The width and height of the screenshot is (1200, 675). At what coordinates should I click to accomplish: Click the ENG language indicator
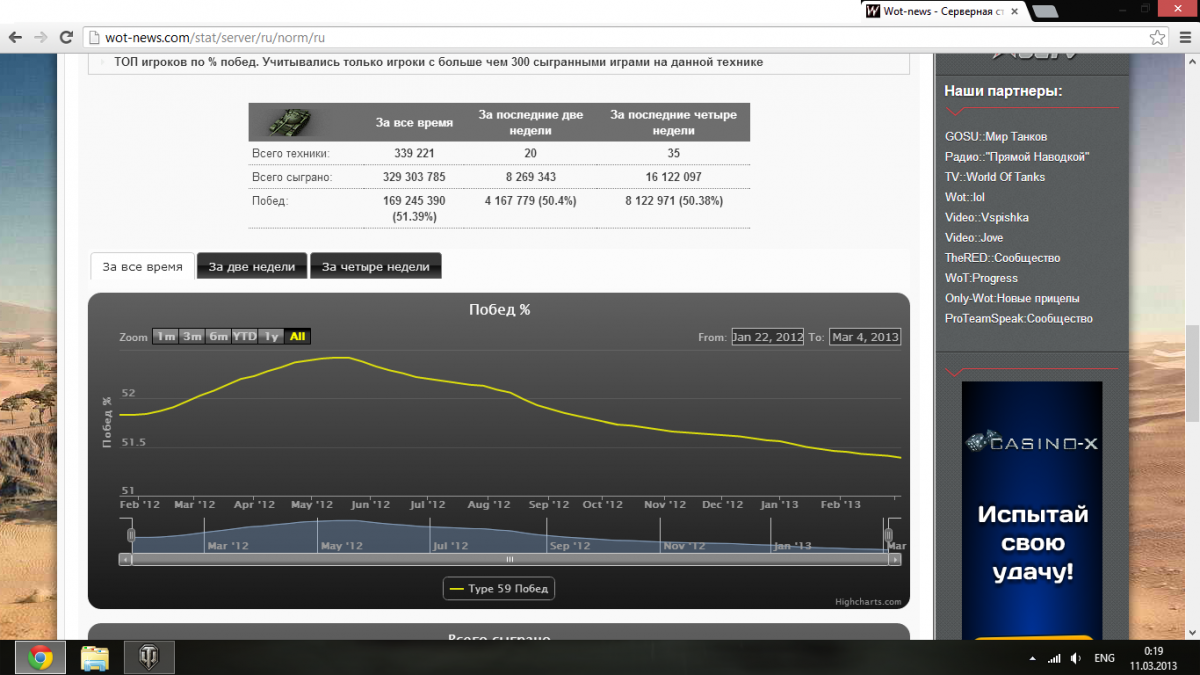click(1105, 659)
